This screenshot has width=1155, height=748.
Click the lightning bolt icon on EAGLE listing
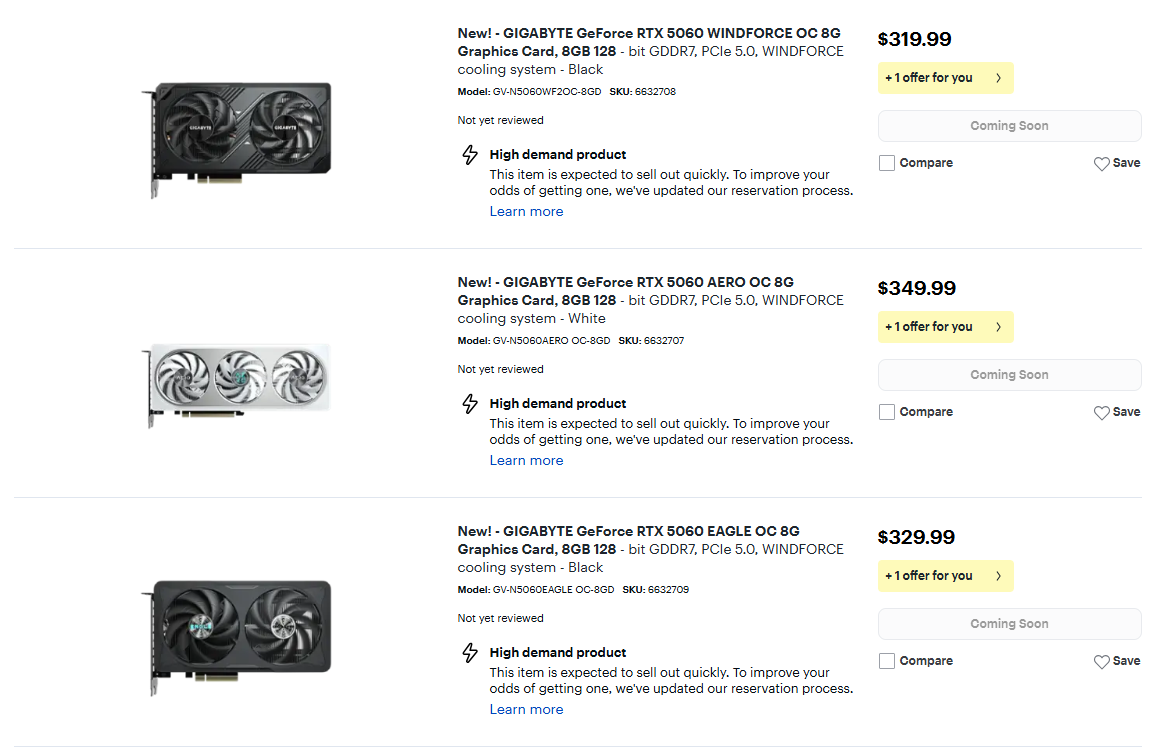pyautogui.click(x=470, y=653)
